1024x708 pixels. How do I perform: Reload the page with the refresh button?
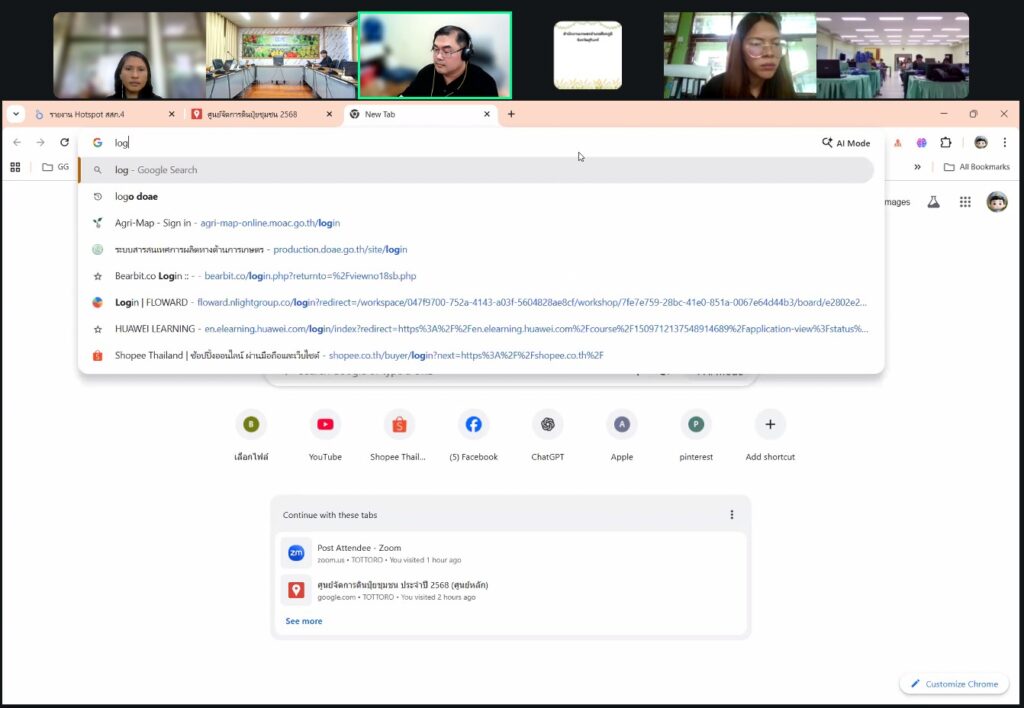65,143
